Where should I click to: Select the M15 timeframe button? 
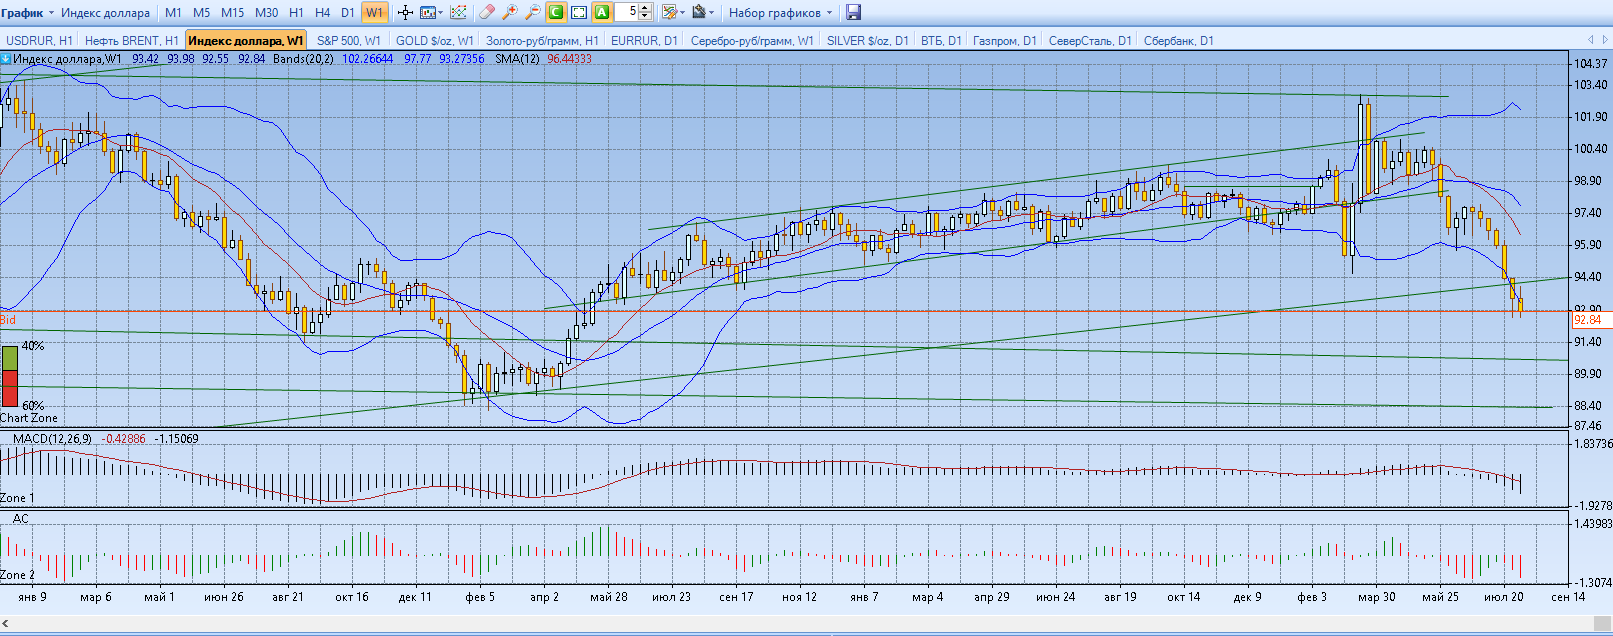(232, 13)
